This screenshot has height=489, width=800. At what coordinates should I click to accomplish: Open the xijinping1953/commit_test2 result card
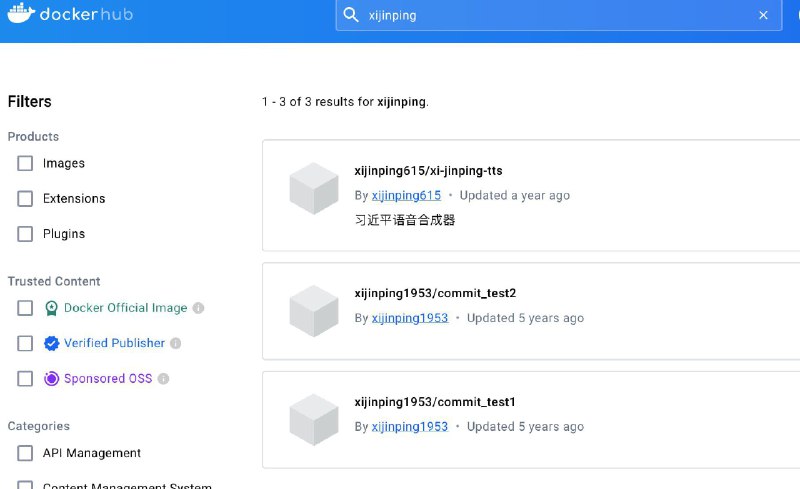[x=531, y=311]
